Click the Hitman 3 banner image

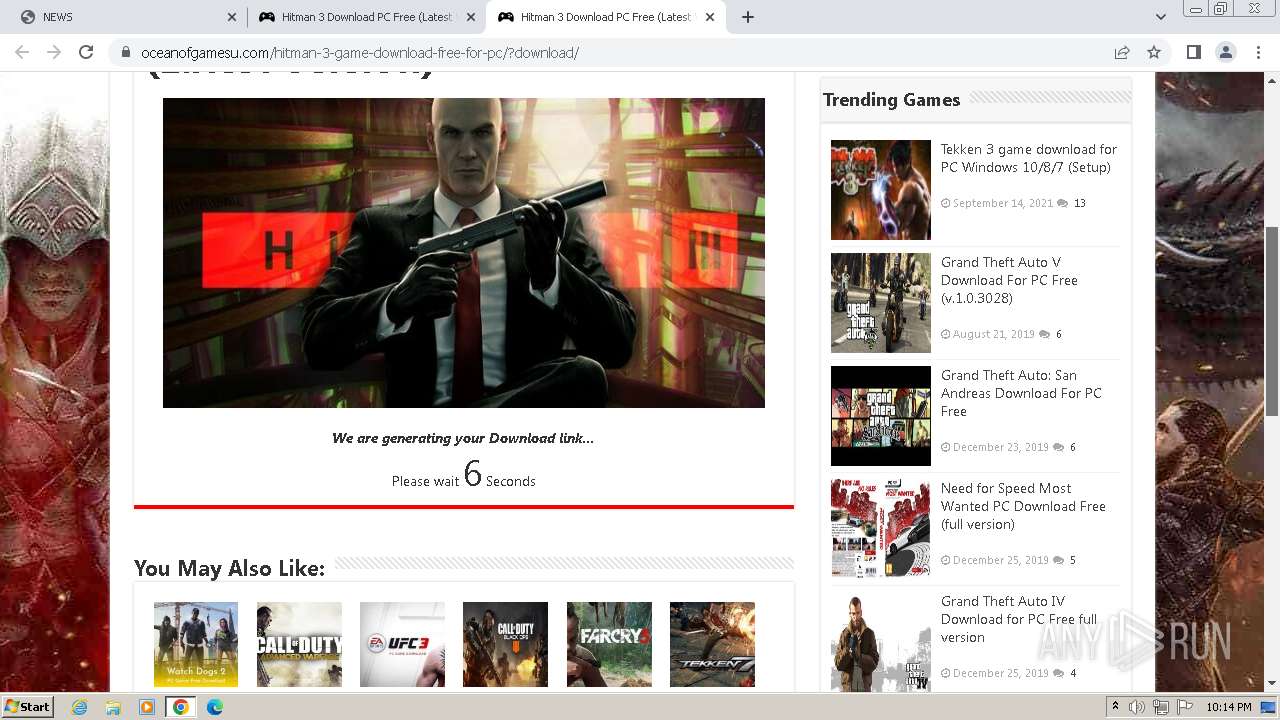click(464, 252)
